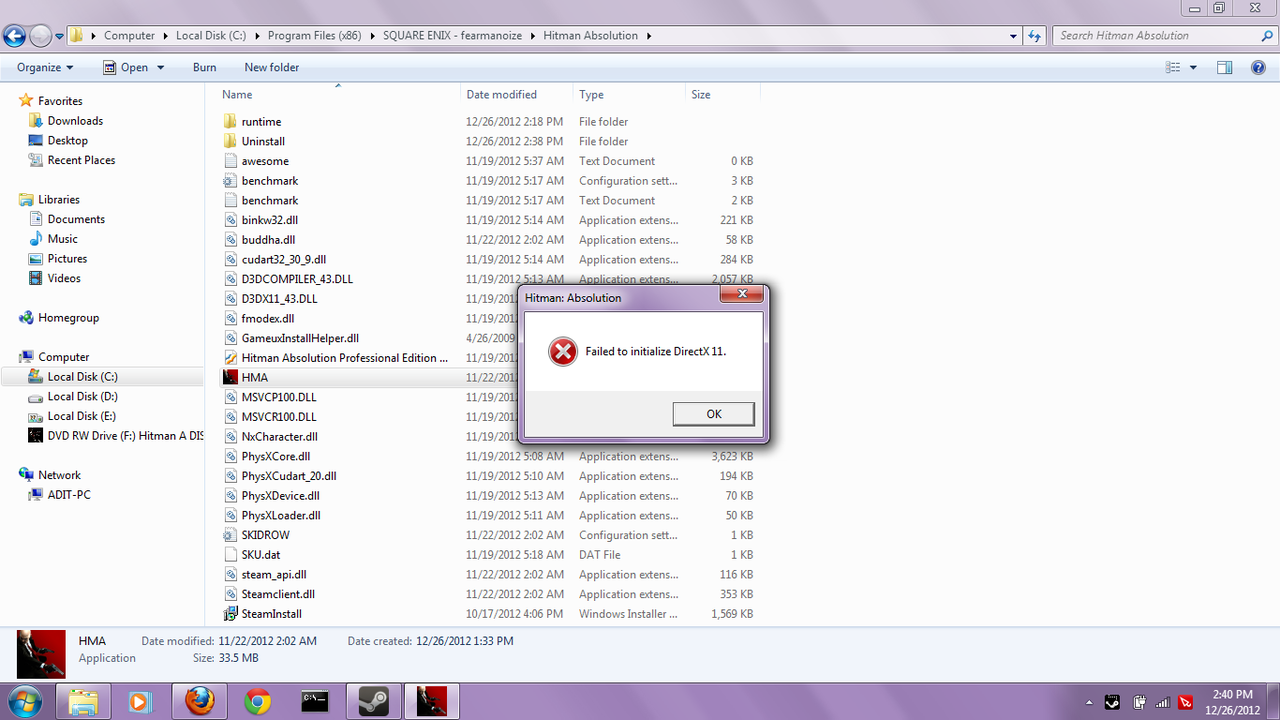Open the recent pages dropdown beside Forward
Screen dimensions: 1280x720
point(60,36)
